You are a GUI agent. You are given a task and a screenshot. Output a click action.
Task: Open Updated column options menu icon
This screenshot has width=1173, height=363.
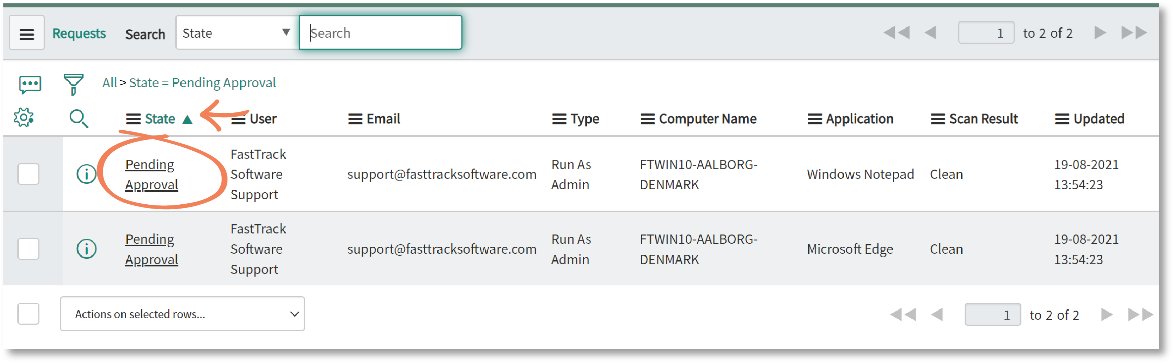point(1062,119)
